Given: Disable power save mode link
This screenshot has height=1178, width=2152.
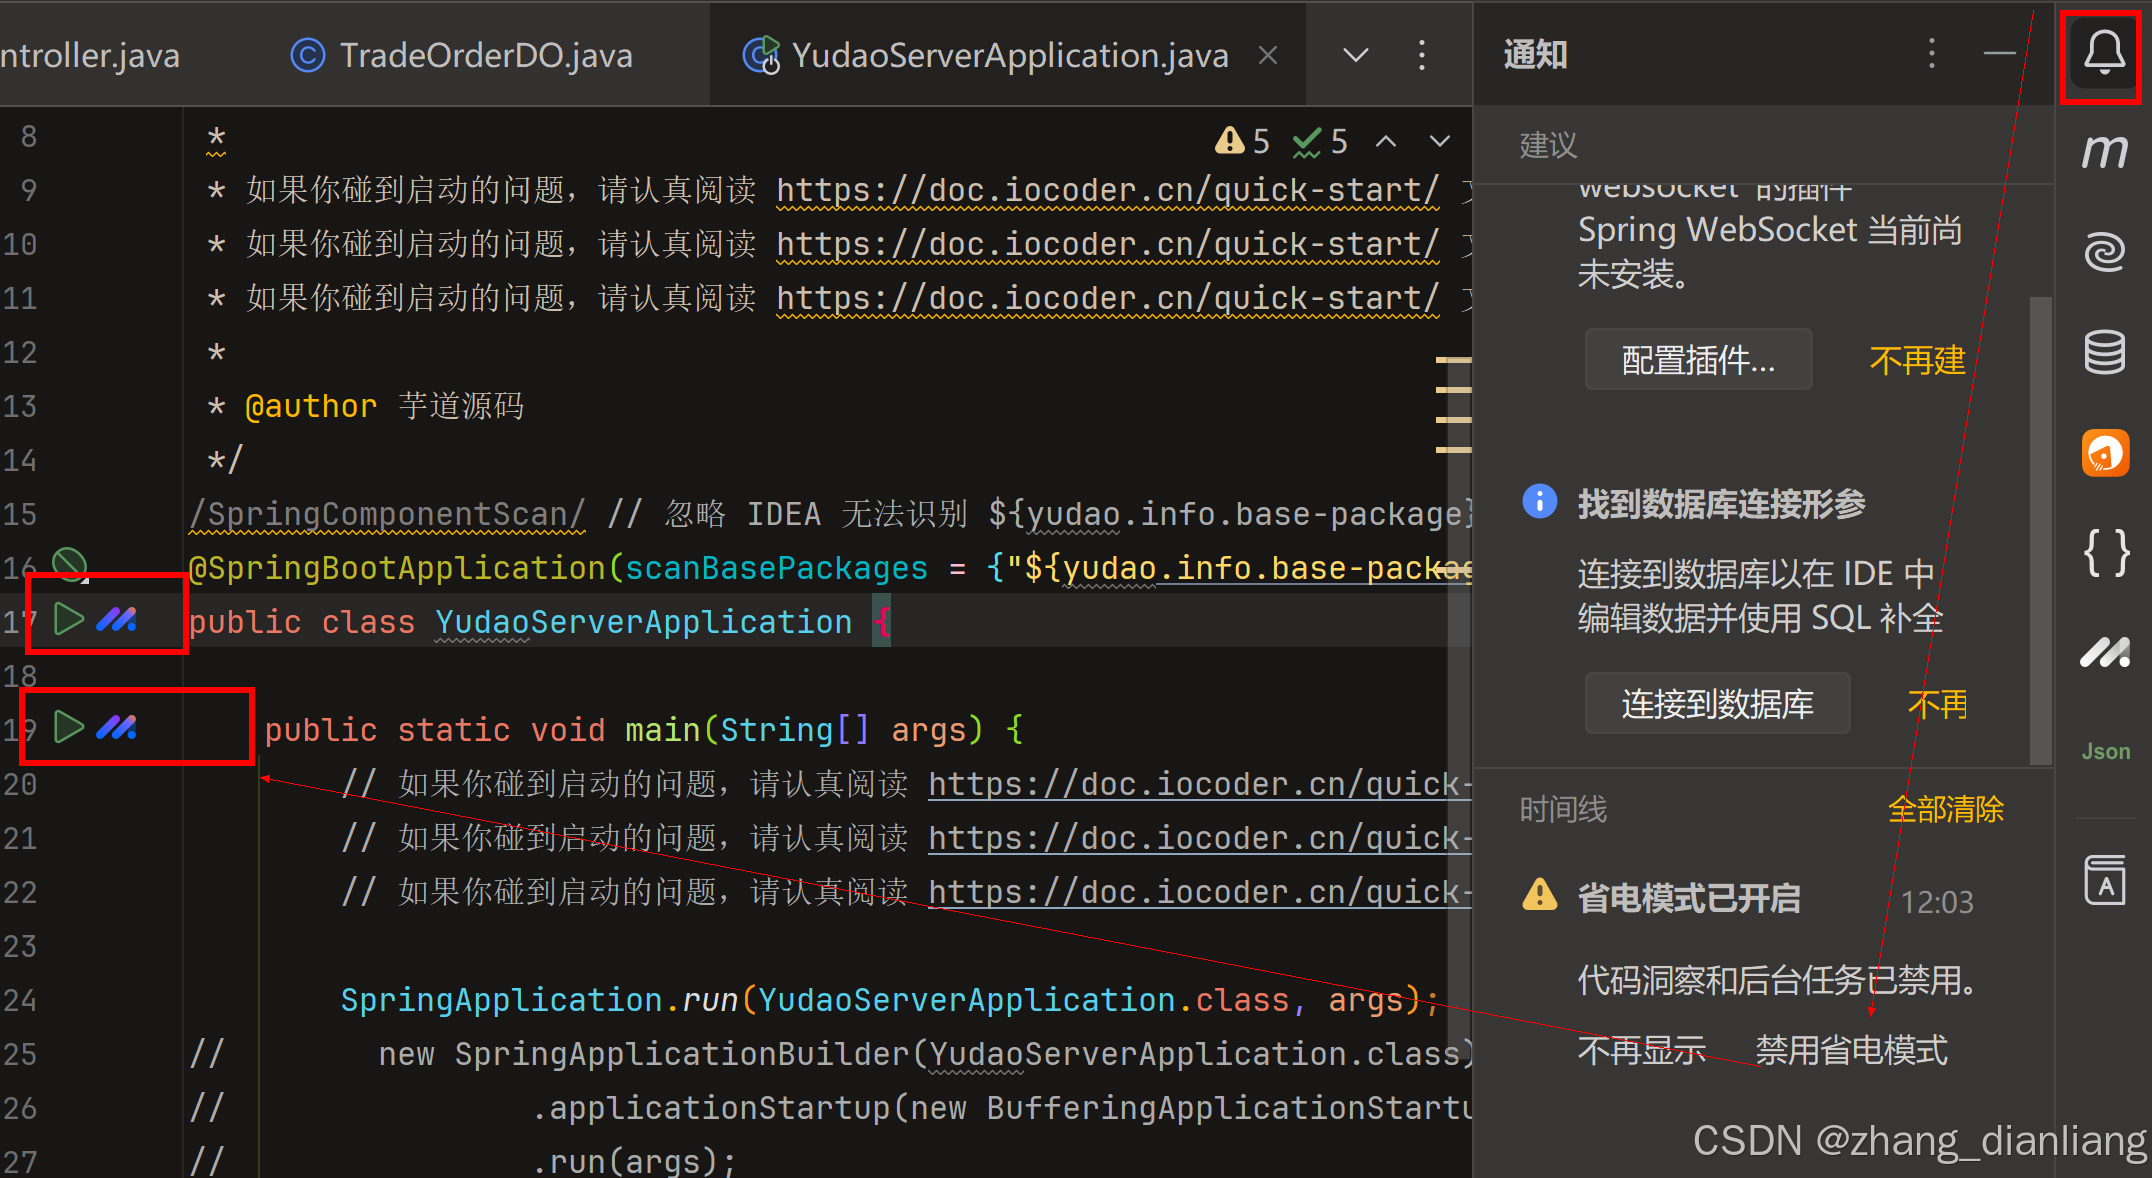Looking at the screenshot, I should click(x=1850, y=1050).
